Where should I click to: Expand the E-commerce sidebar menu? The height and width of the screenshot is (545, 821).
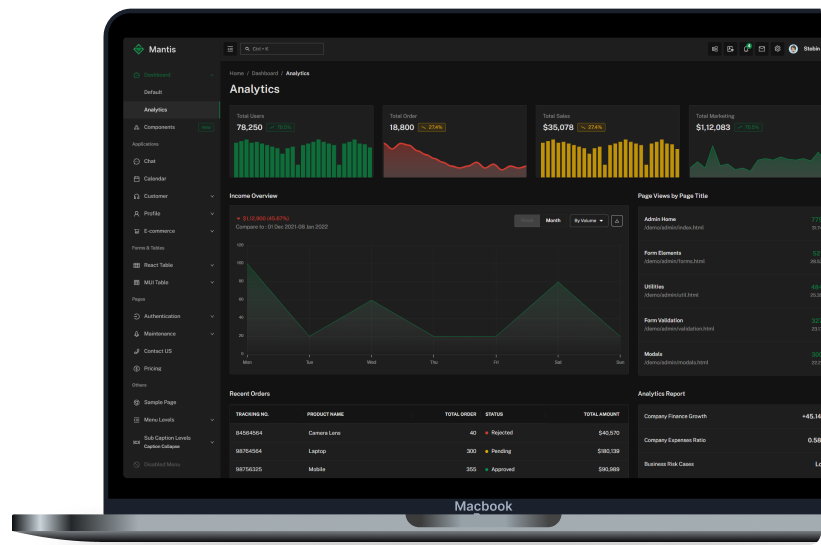[x=159, y=231]
